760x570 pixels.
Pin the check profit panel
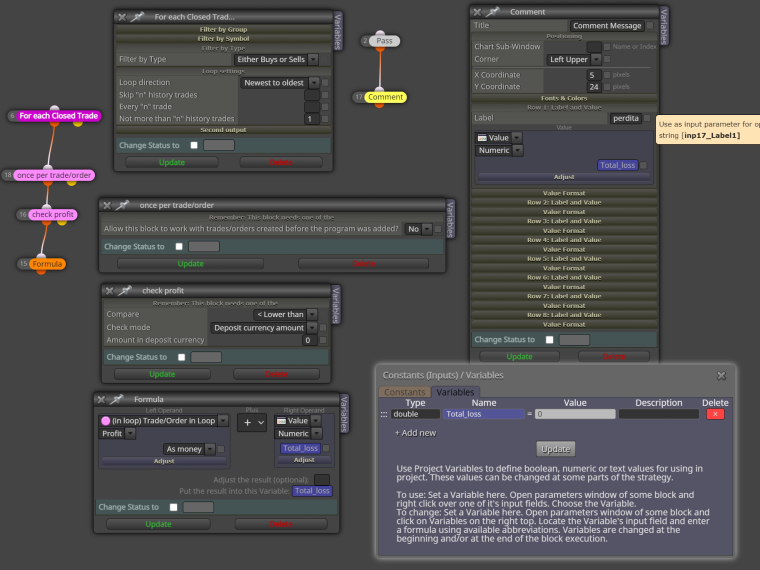[x=125, y=291]
